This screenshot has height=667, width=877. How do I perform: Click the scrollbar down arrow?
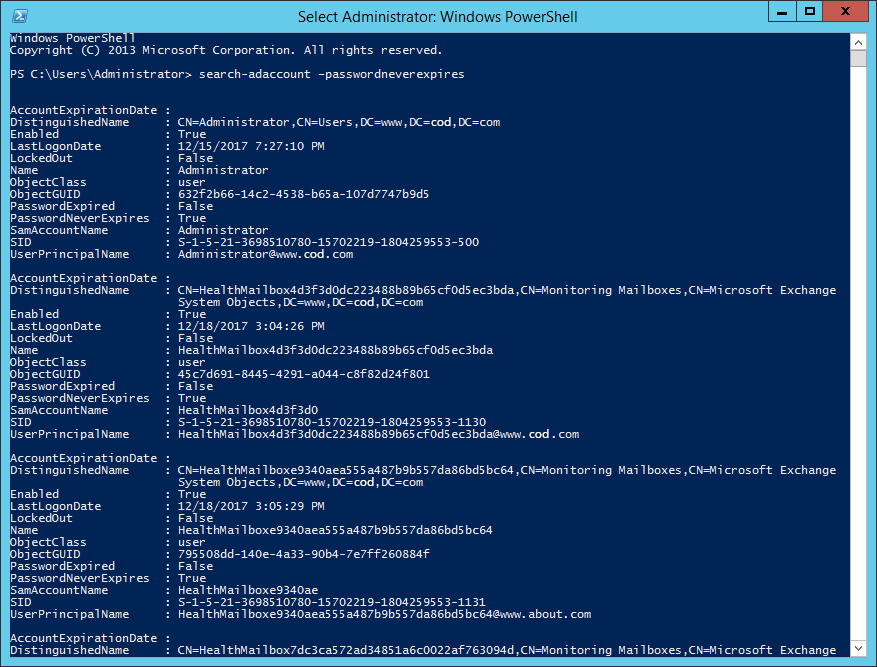click(x=858, y=649)
